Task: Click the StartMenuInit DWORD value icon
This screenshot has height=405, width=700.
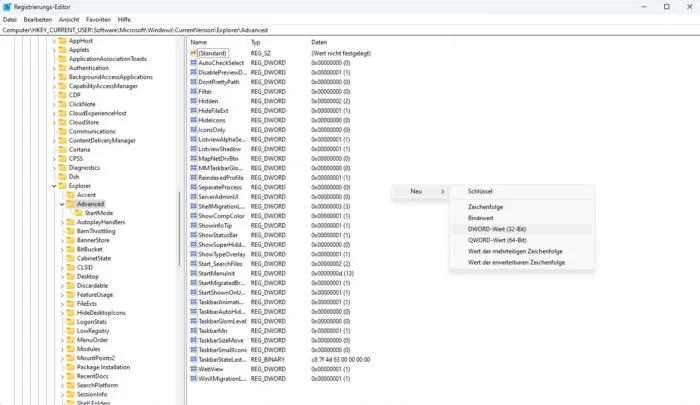Action: point(193,273)
